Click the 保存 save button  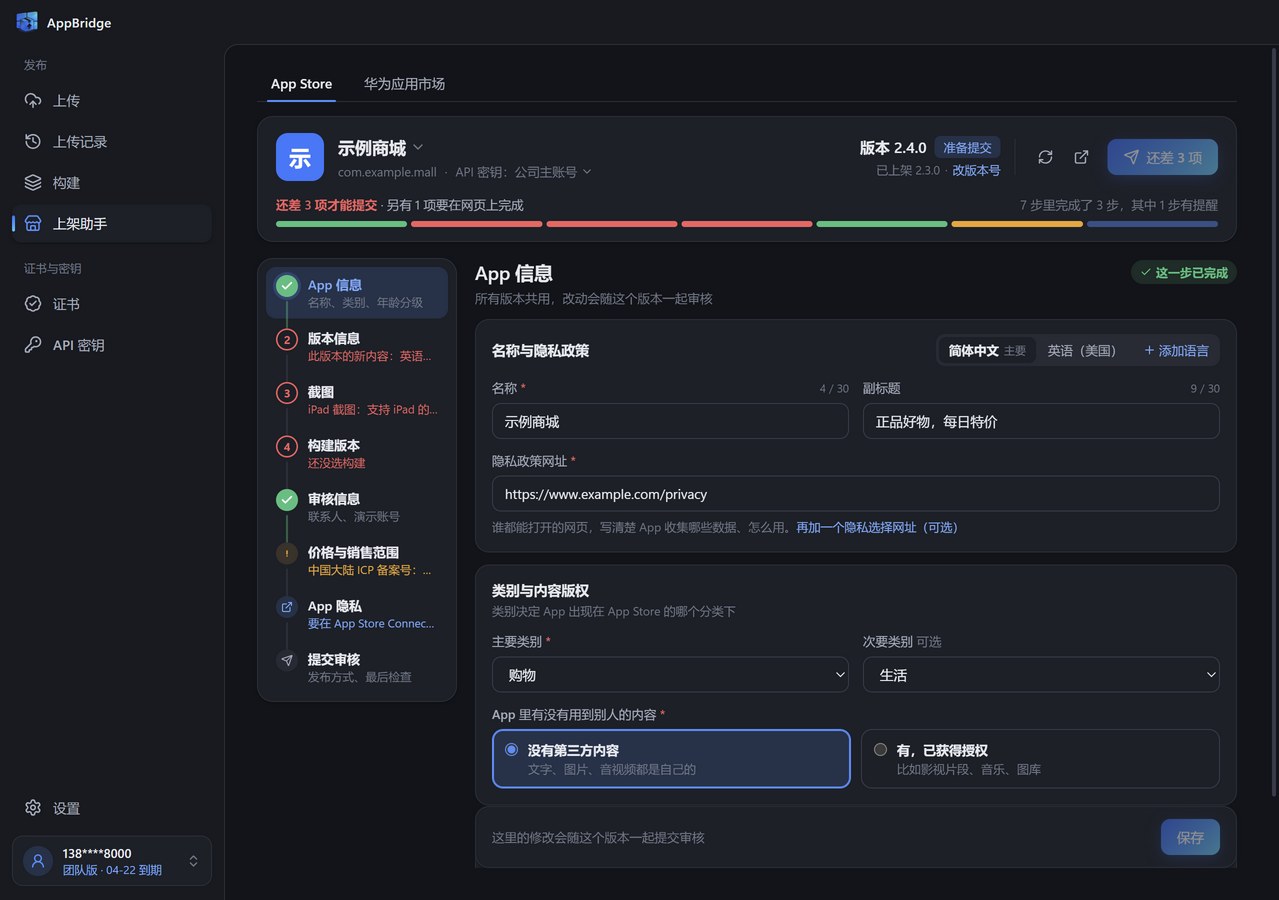[1190, 838]
